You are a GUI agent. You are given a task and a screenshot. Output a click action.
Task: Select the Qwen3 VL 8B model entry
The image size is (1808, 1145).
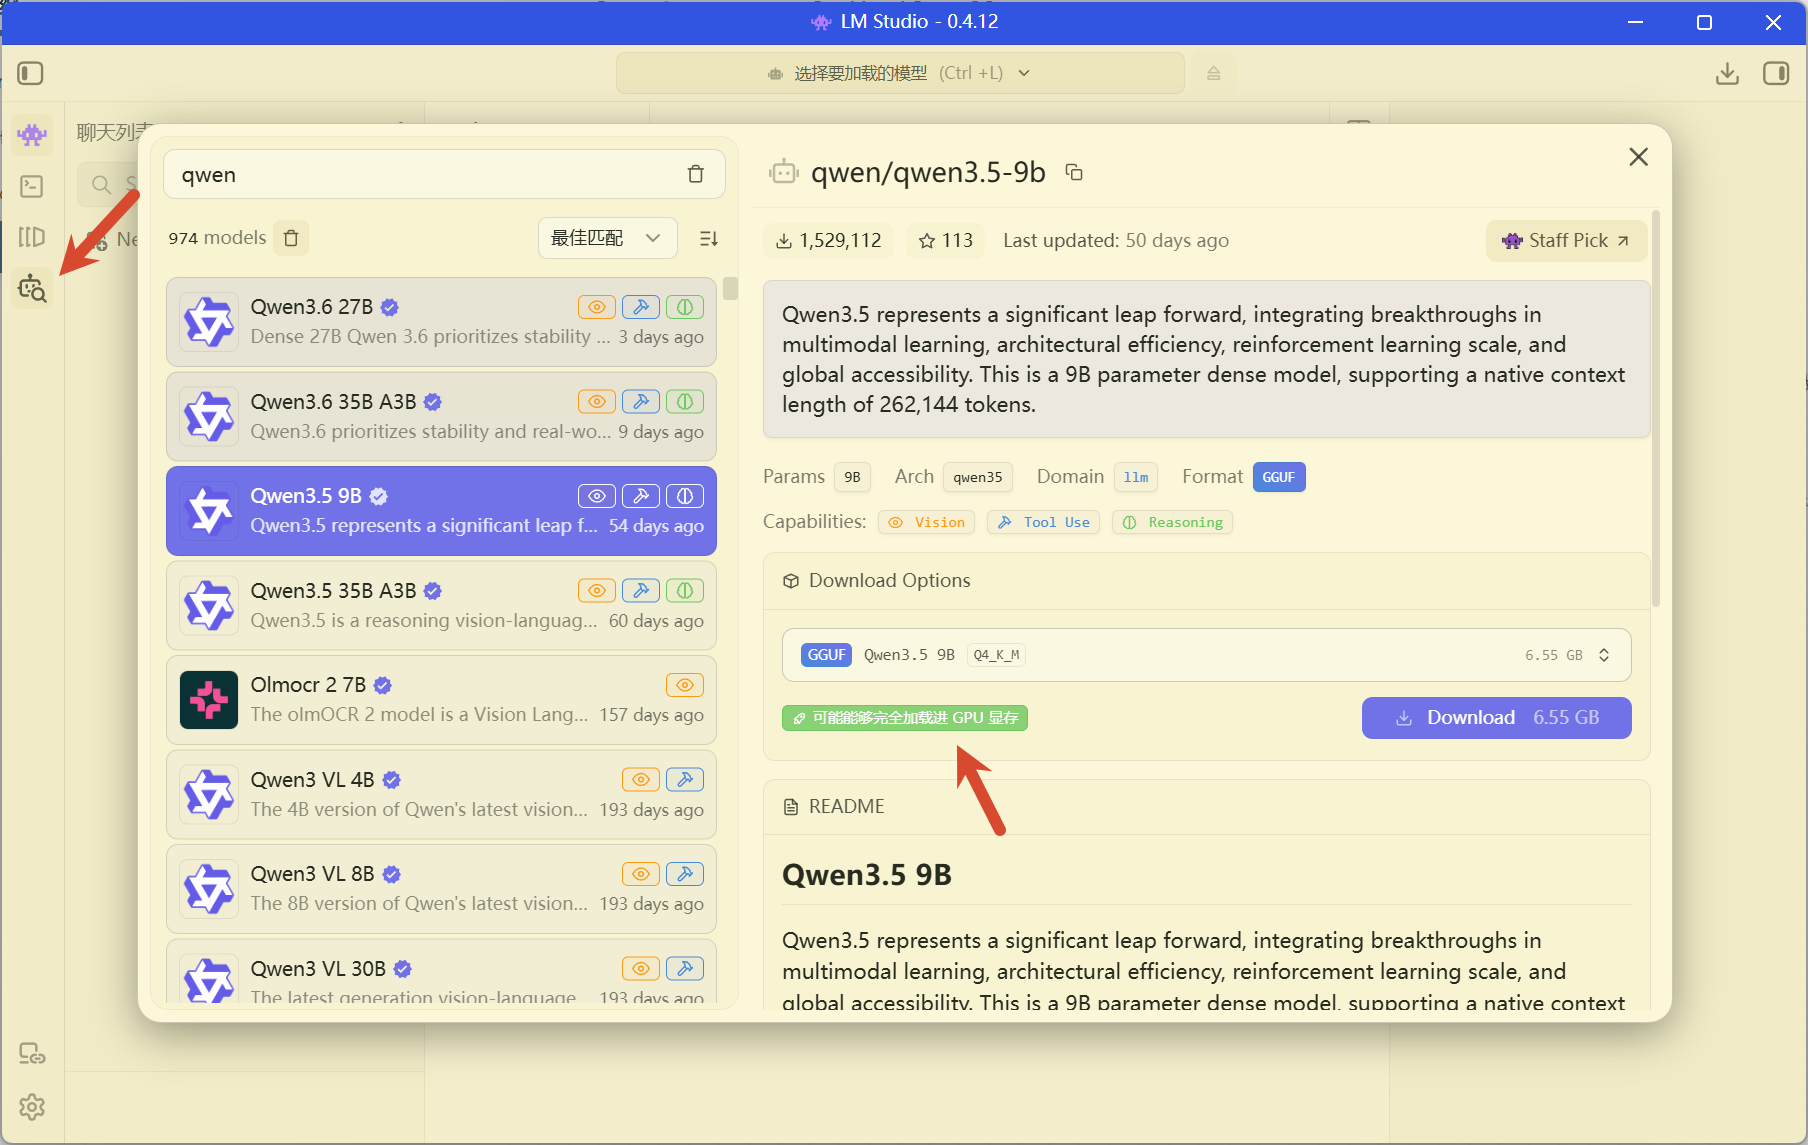tap(441, 889)
